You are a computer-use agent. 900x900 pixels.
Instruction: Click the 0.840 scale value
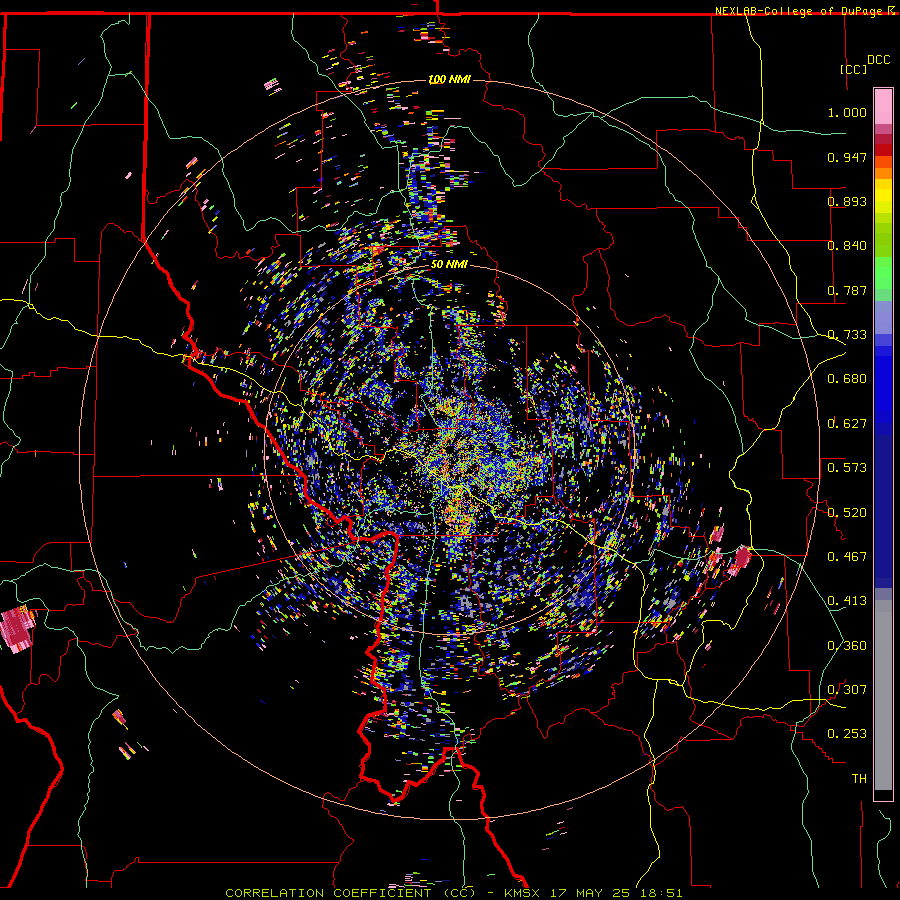coord(847,246)
